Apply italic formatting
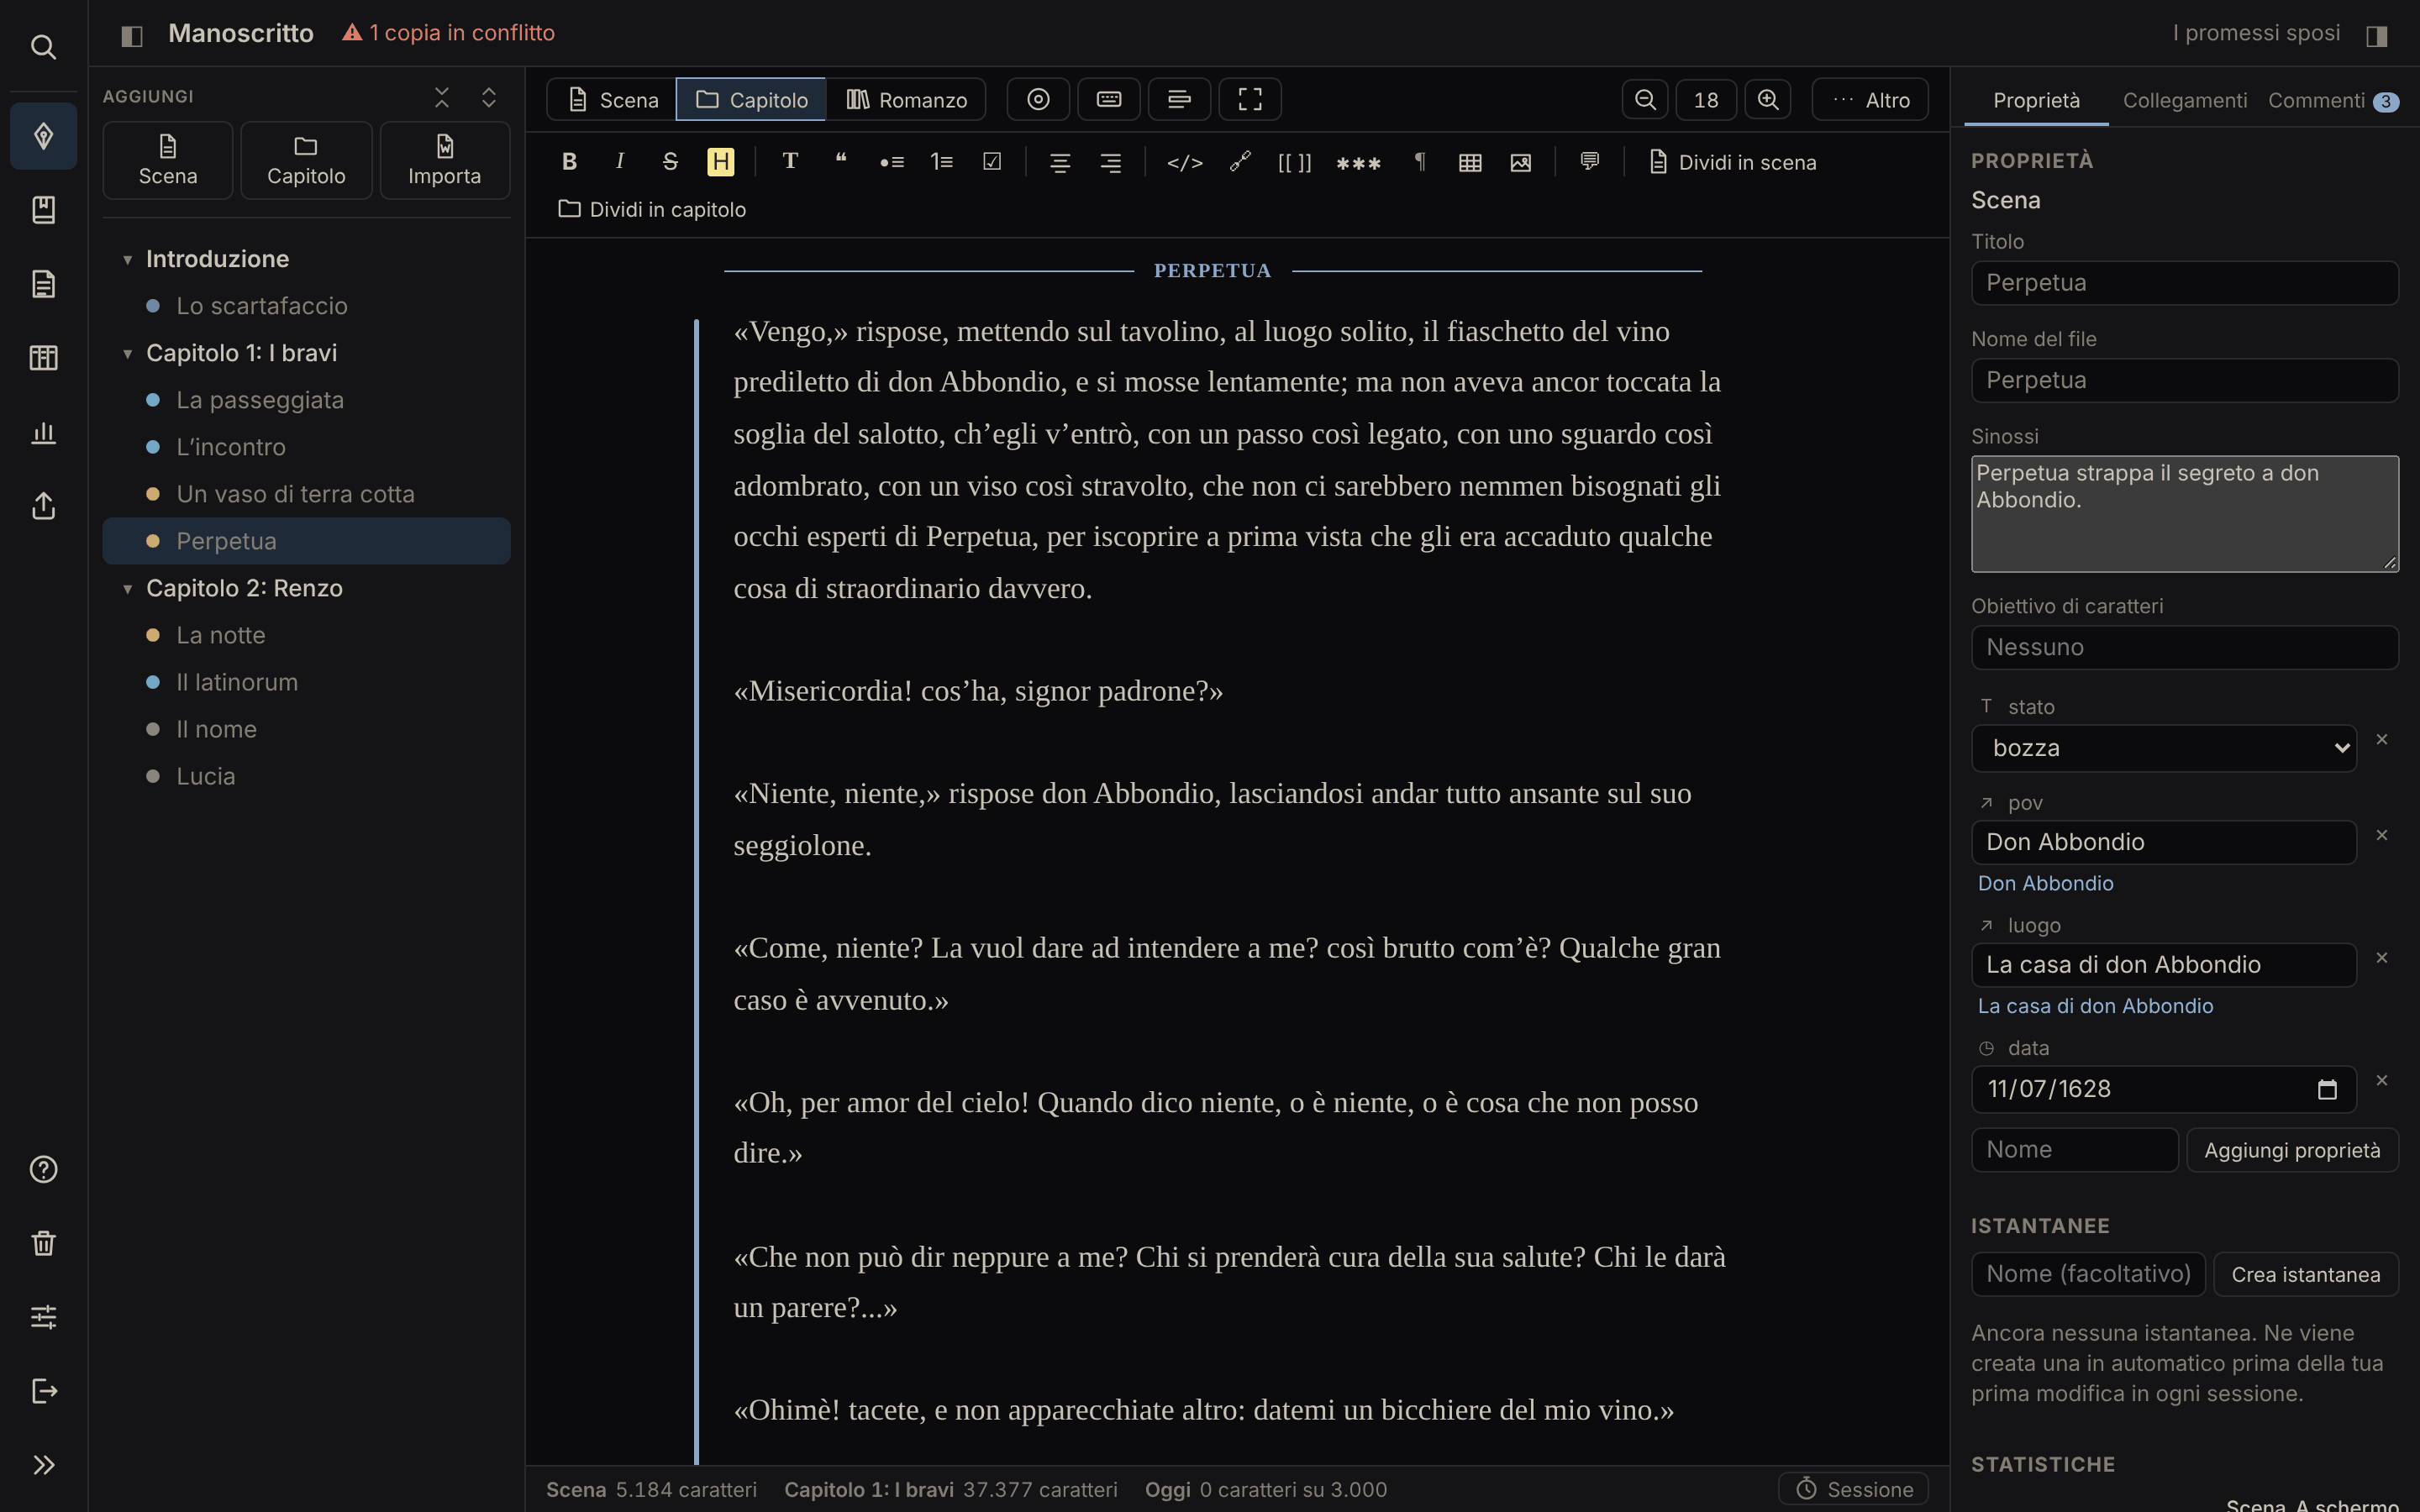The width and height of the screenshot is (2420, 1512). click(620, 162)
